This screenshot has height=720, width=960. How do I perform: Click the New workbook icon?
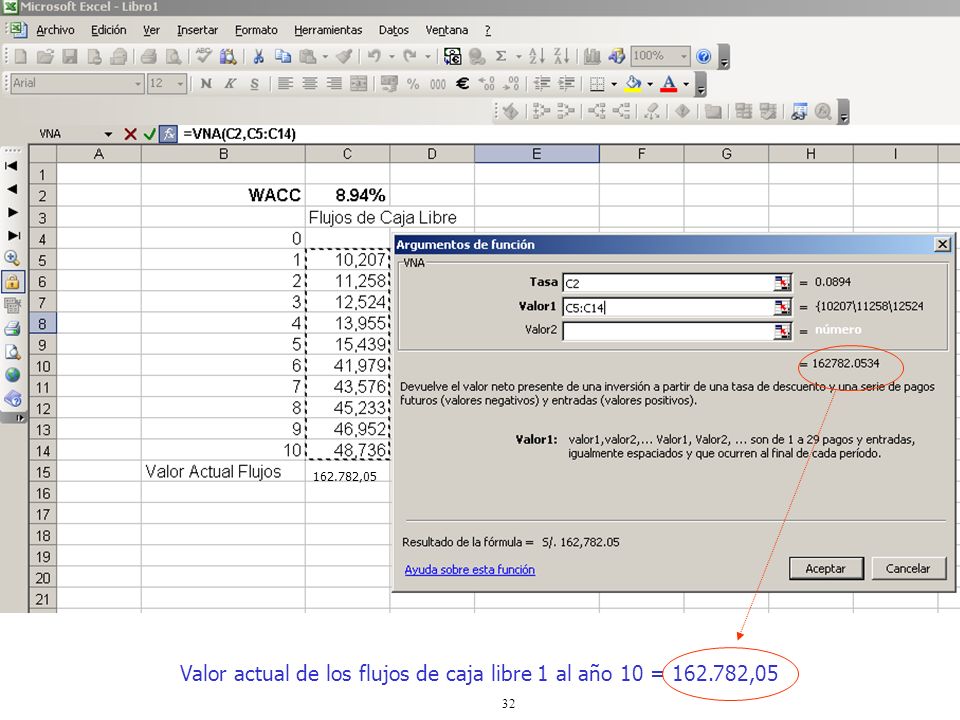pyautogui.click(x=21, y=56)
